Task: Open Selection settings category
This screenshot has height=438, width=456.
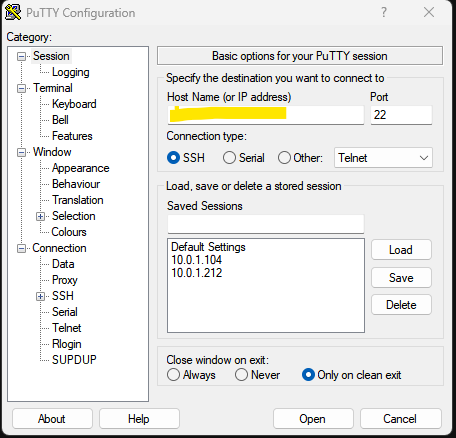Action: [74, 216]
